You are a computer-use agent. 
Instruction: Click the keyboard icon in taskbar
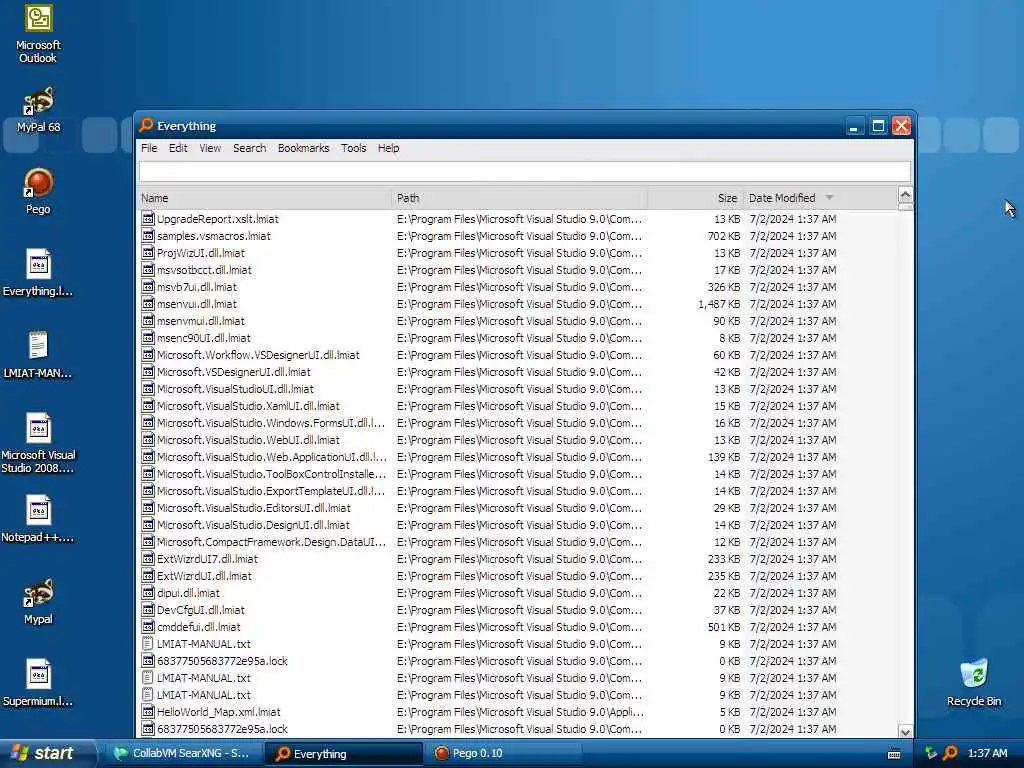coord(894,754)
